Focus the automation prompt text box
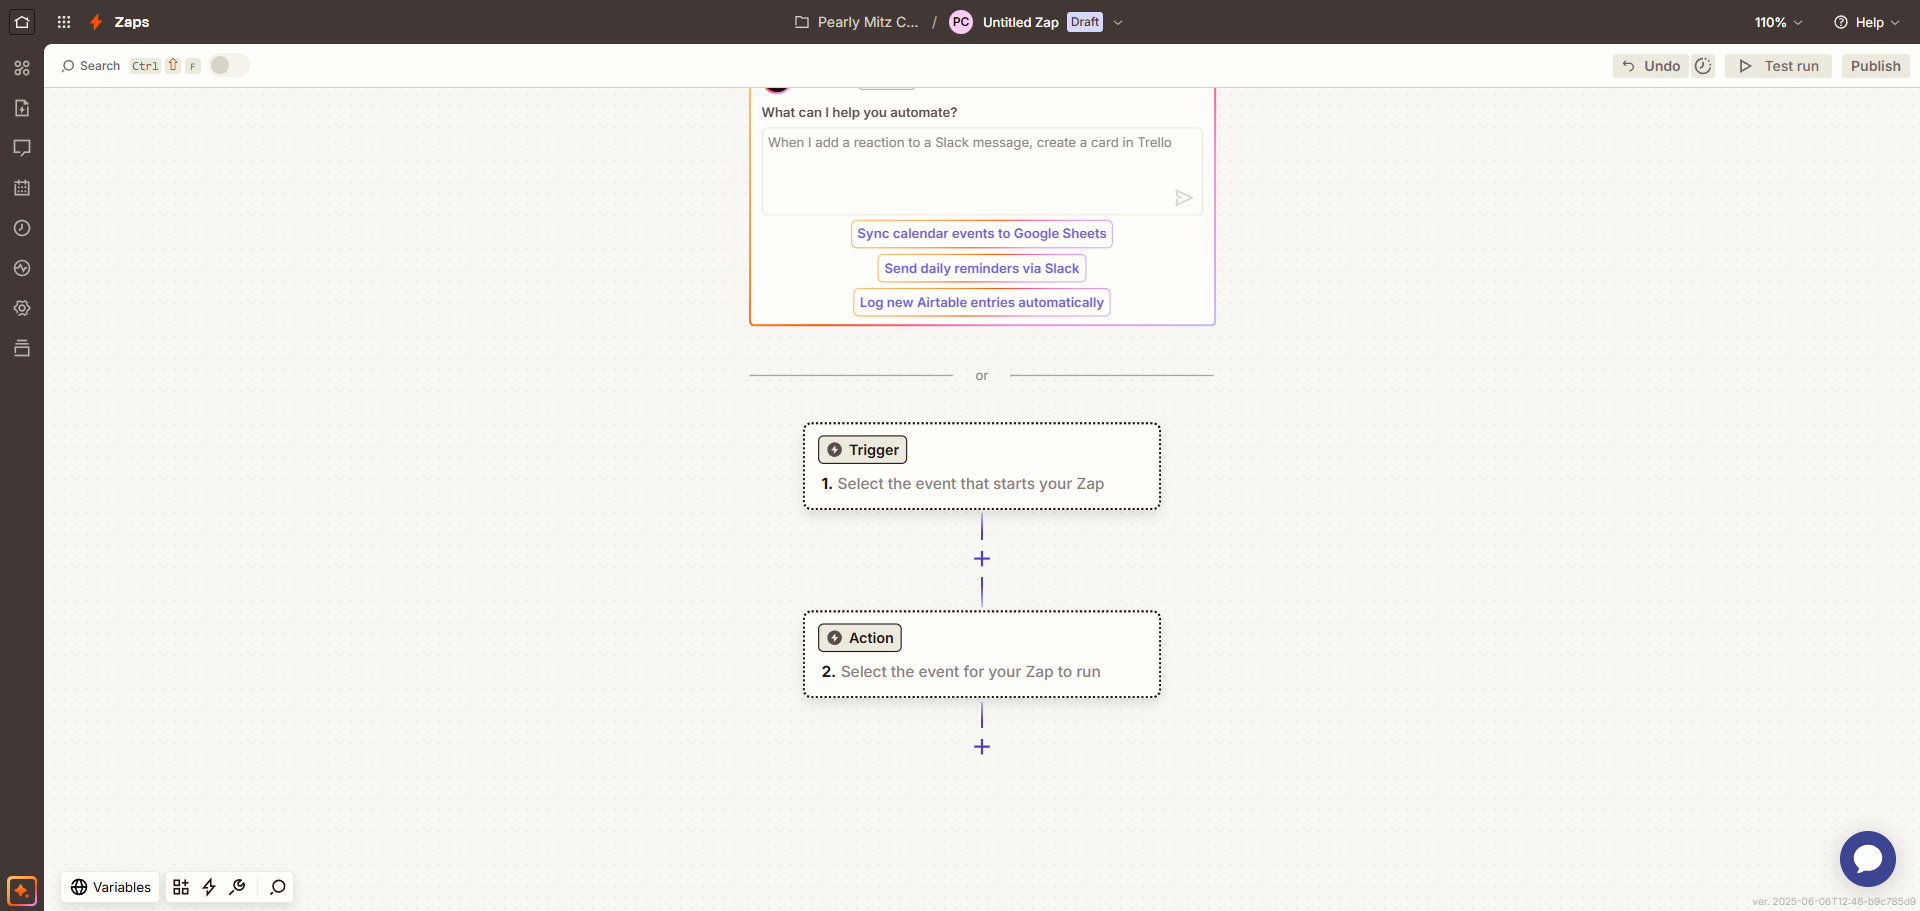Viewport: 1920px width, 911px height. point(982,171)
